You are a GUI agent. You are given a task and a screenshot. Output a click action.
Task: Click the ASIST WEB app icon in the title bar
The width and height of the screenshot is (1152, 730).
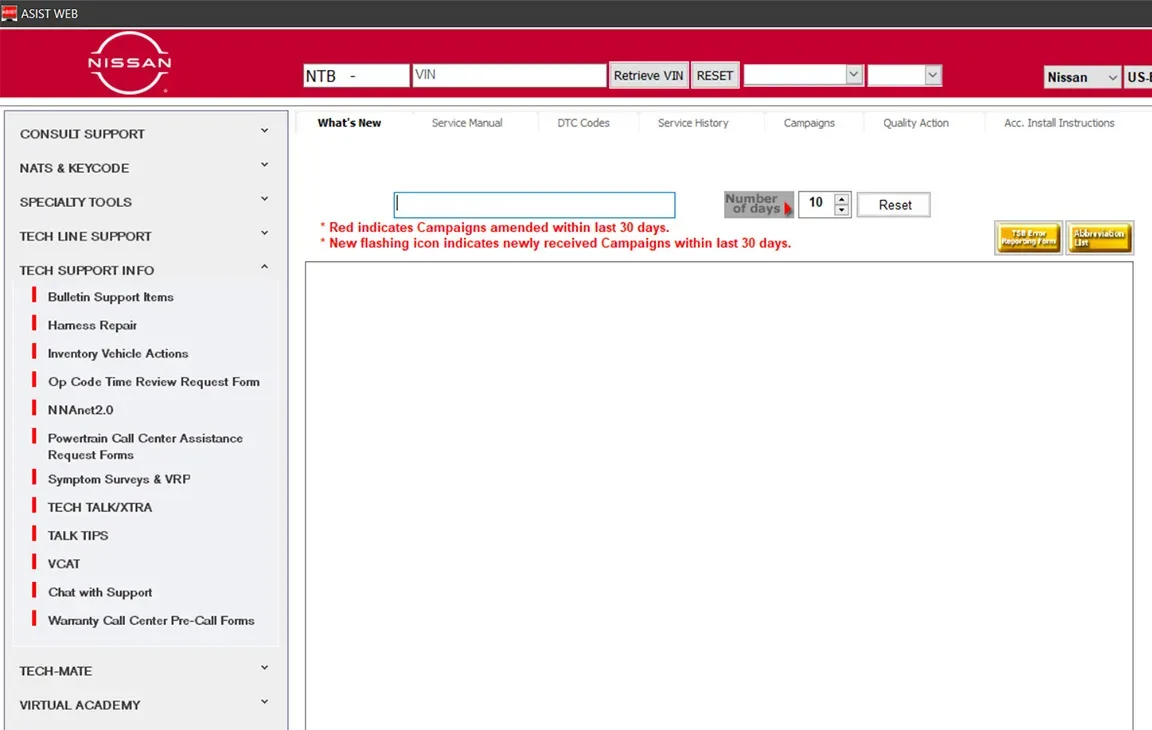coord(9,13)
